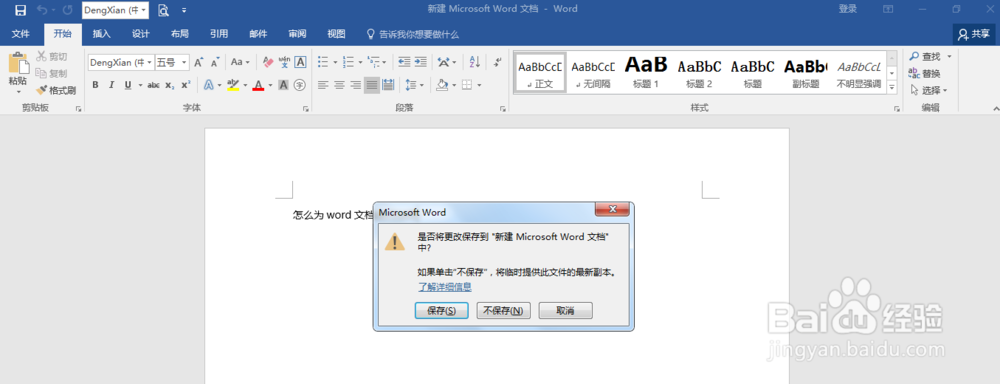Open the borders dropdown arrow
Screen dimensions: 1000x384
(479, 85)
